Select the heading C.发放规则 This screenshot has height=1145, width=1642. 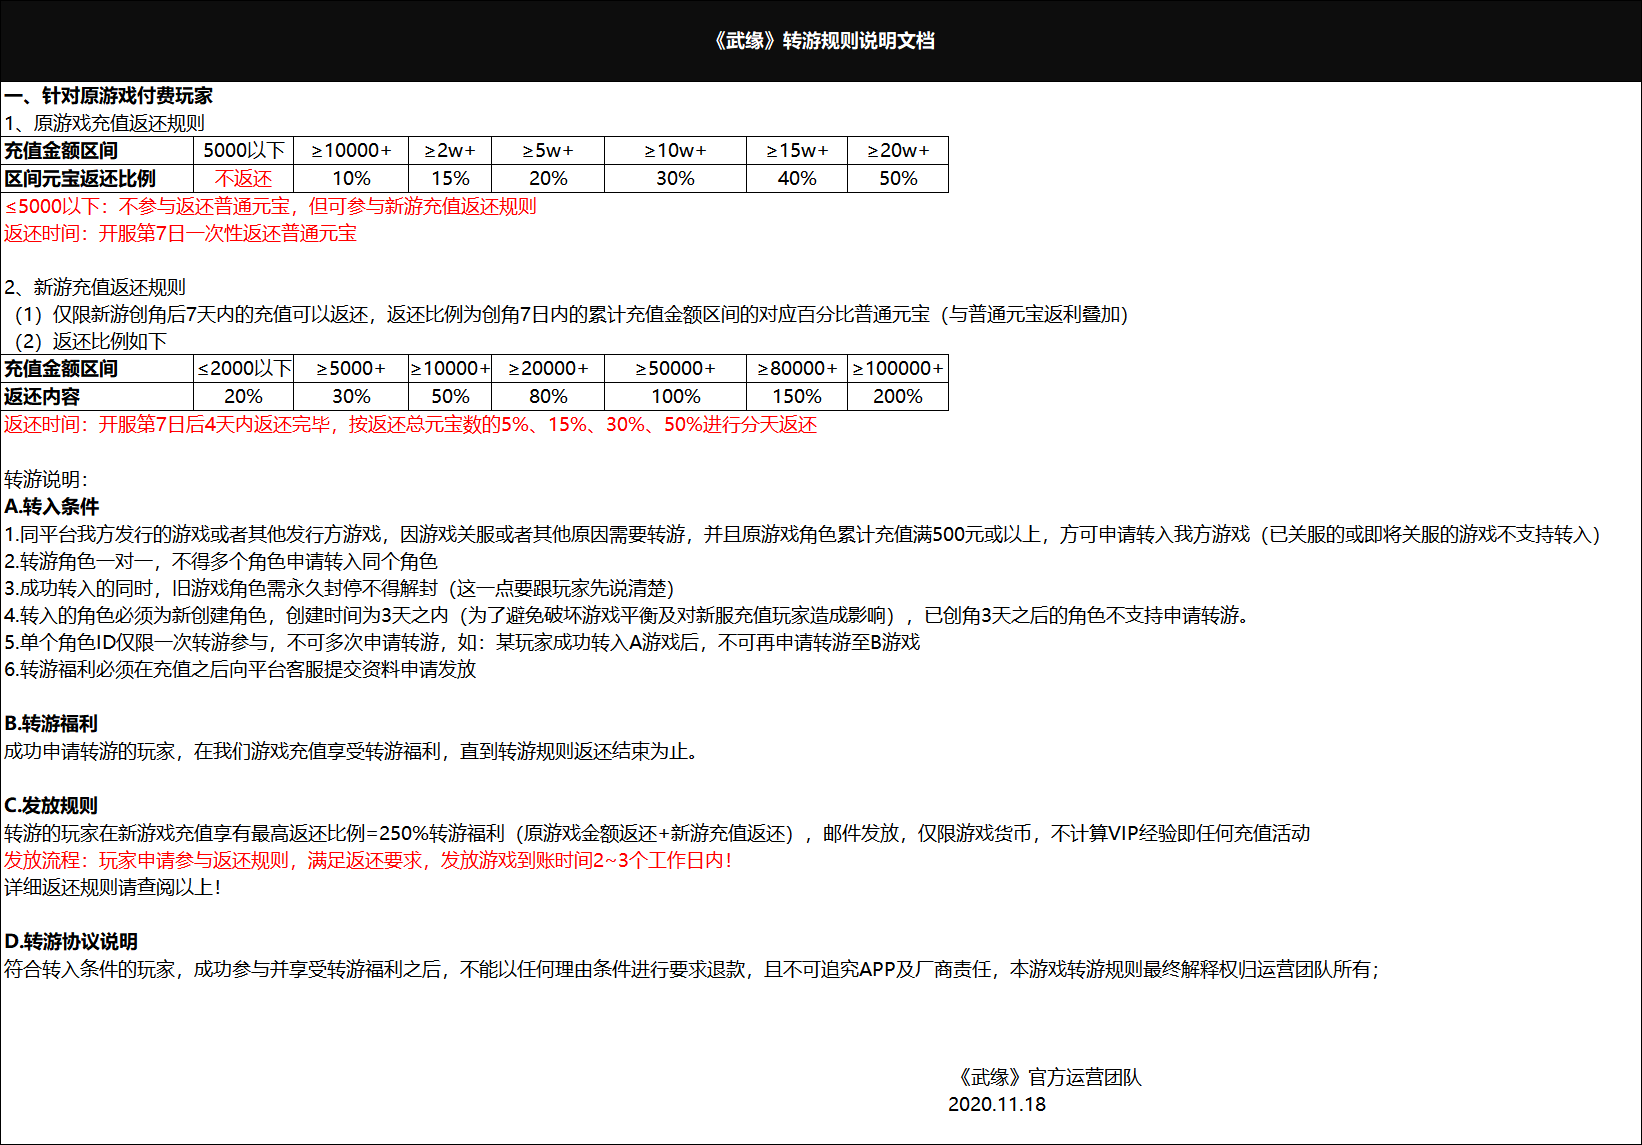click(51, 805)
